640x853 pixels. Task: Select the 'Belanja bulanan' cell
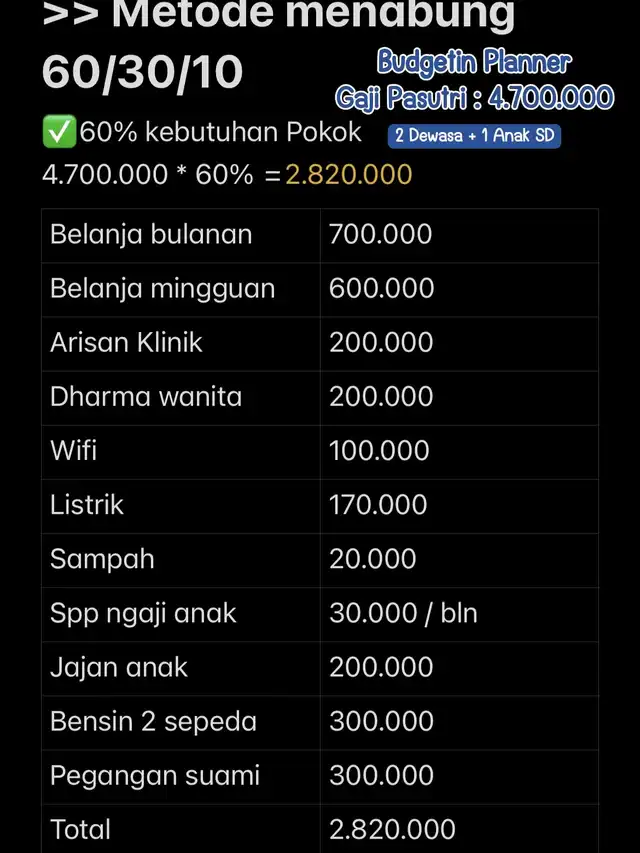tap(181, 236)
